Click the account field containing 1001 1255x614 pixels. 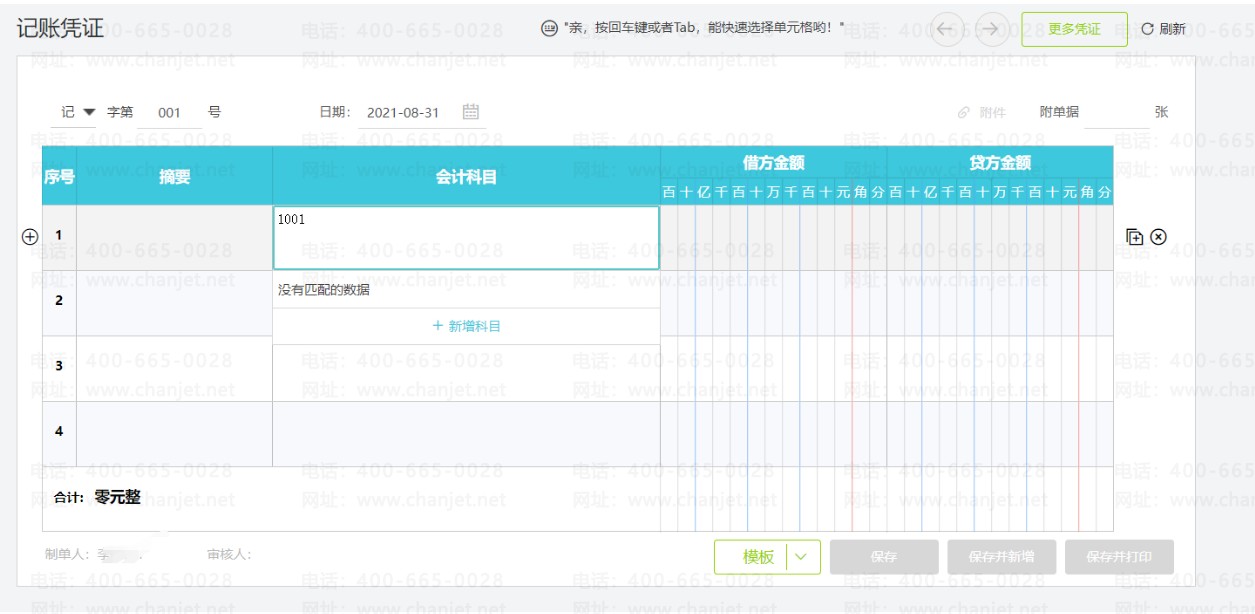coord(466,238)
